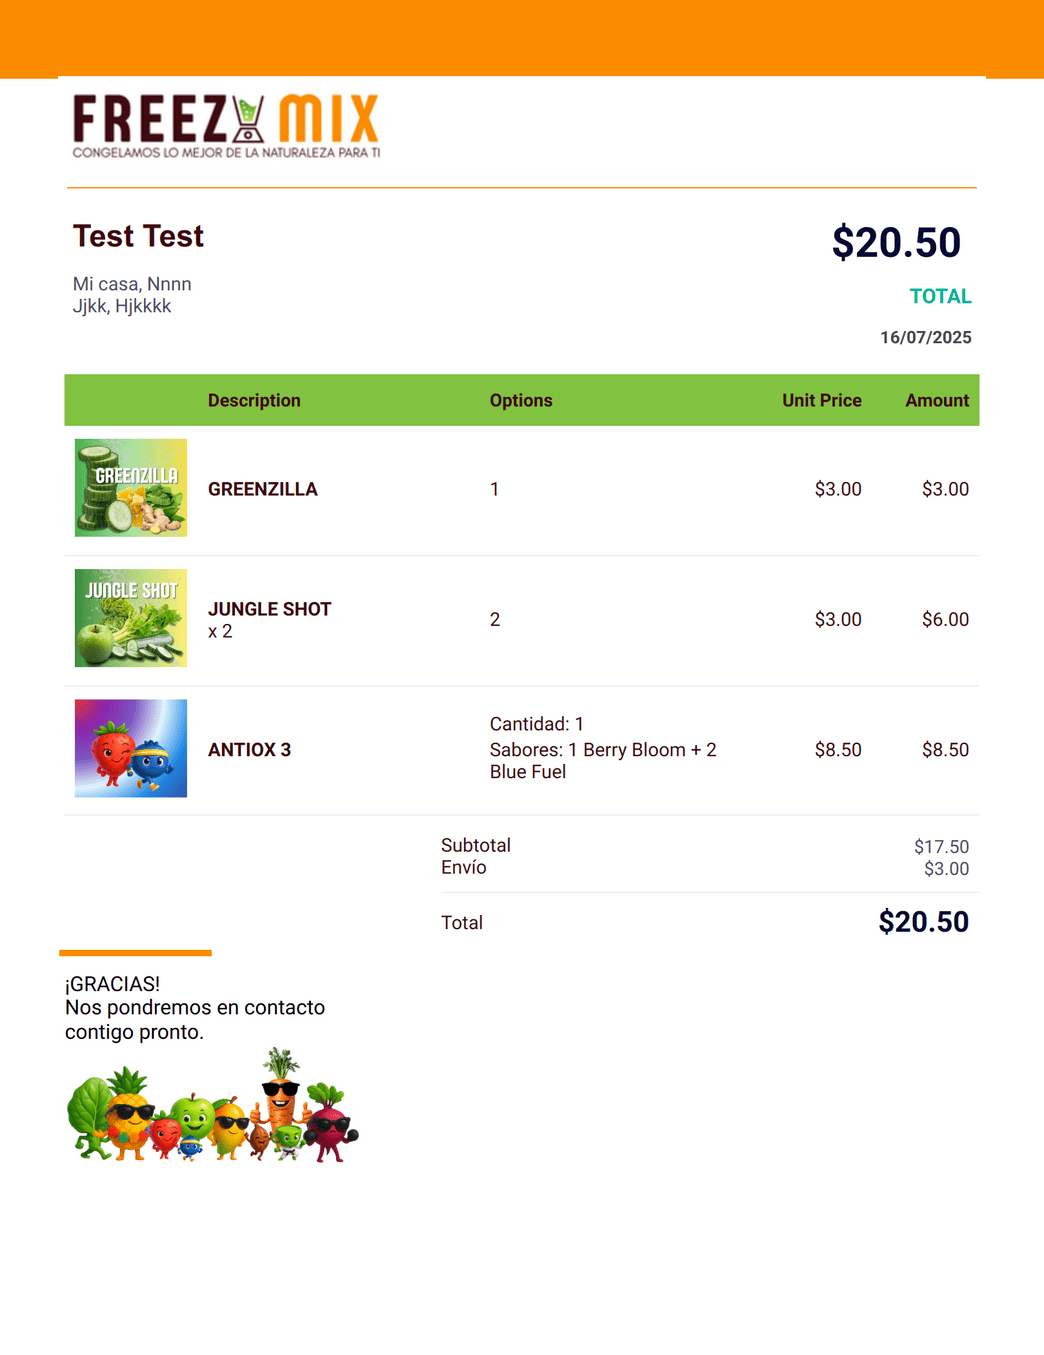This screenshot has width=1044, height=1355.
Task: Click the Test Test customer name
Action: pos(138,236)
